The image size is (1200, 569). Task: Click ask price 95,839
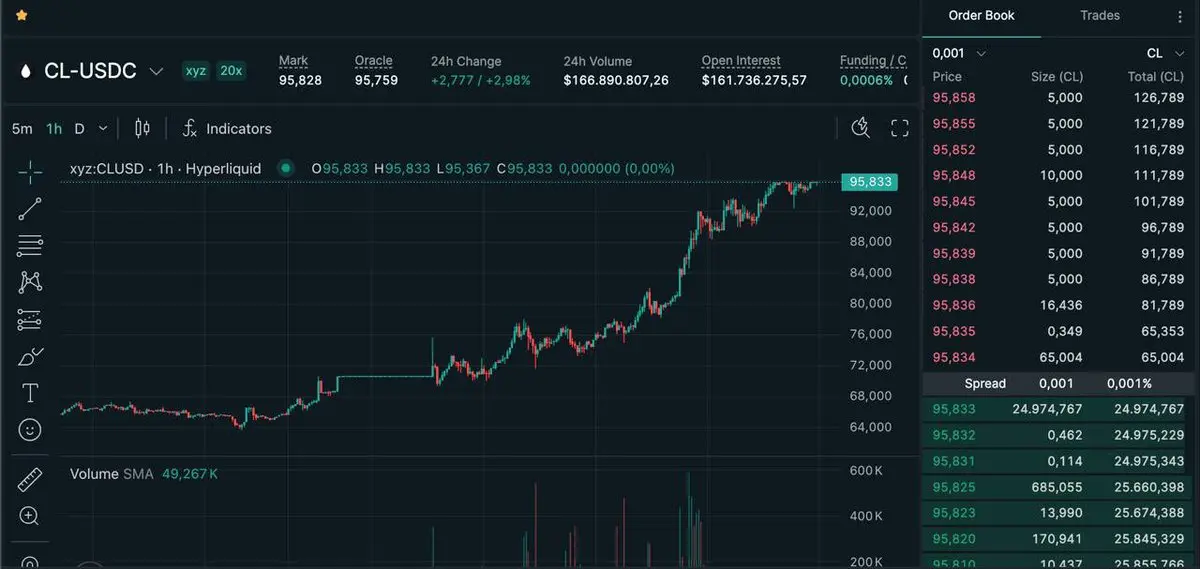coord(953,253)
